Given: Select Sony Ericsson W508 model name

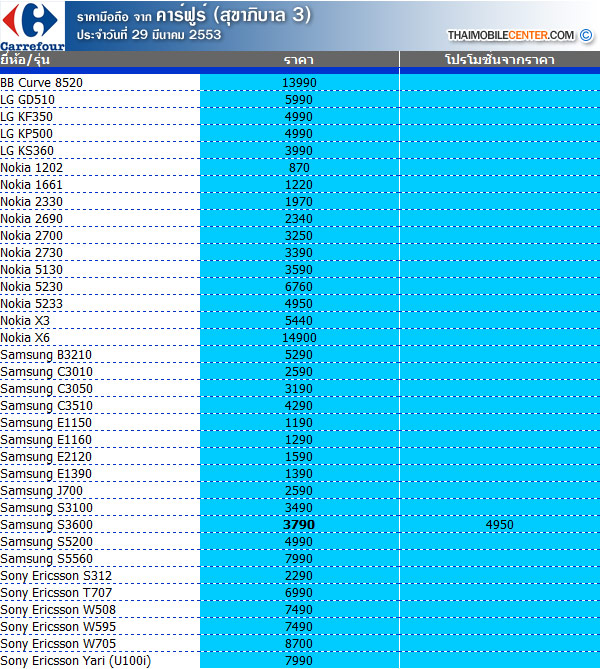Looking at the screenshot, I should pyautogui.click(x=58, y=610).
